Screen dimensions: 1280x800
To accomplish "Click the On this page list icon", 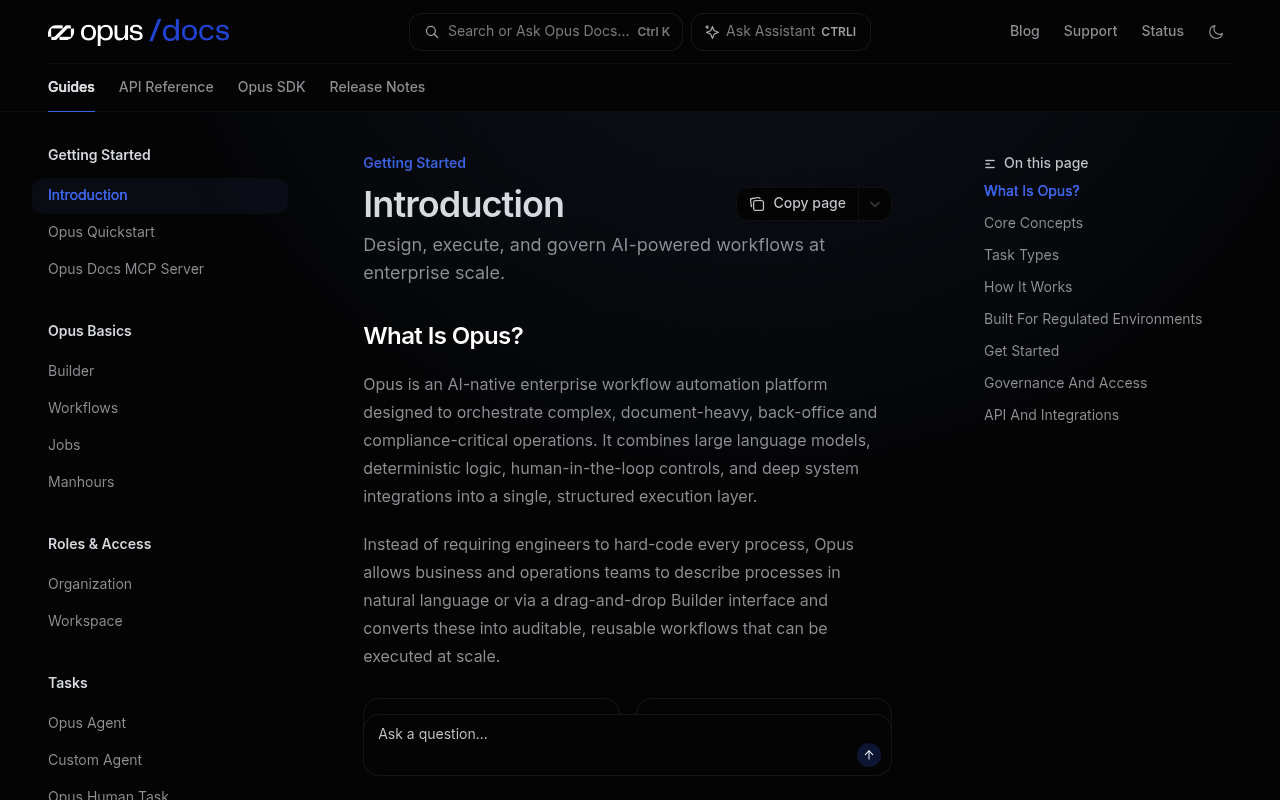I will [x=990, y=163].
